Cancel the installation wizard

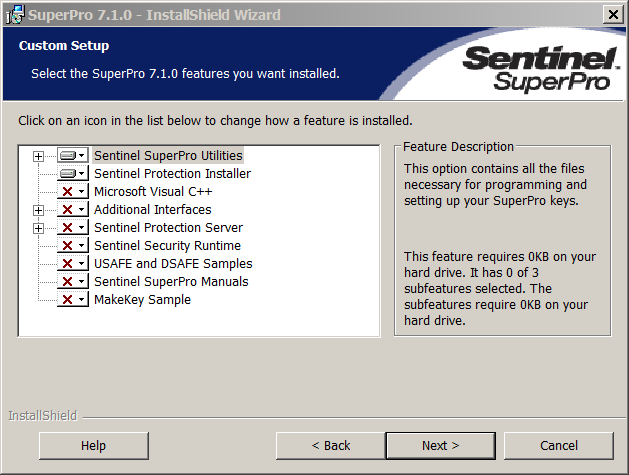click(x=559, y=446)
